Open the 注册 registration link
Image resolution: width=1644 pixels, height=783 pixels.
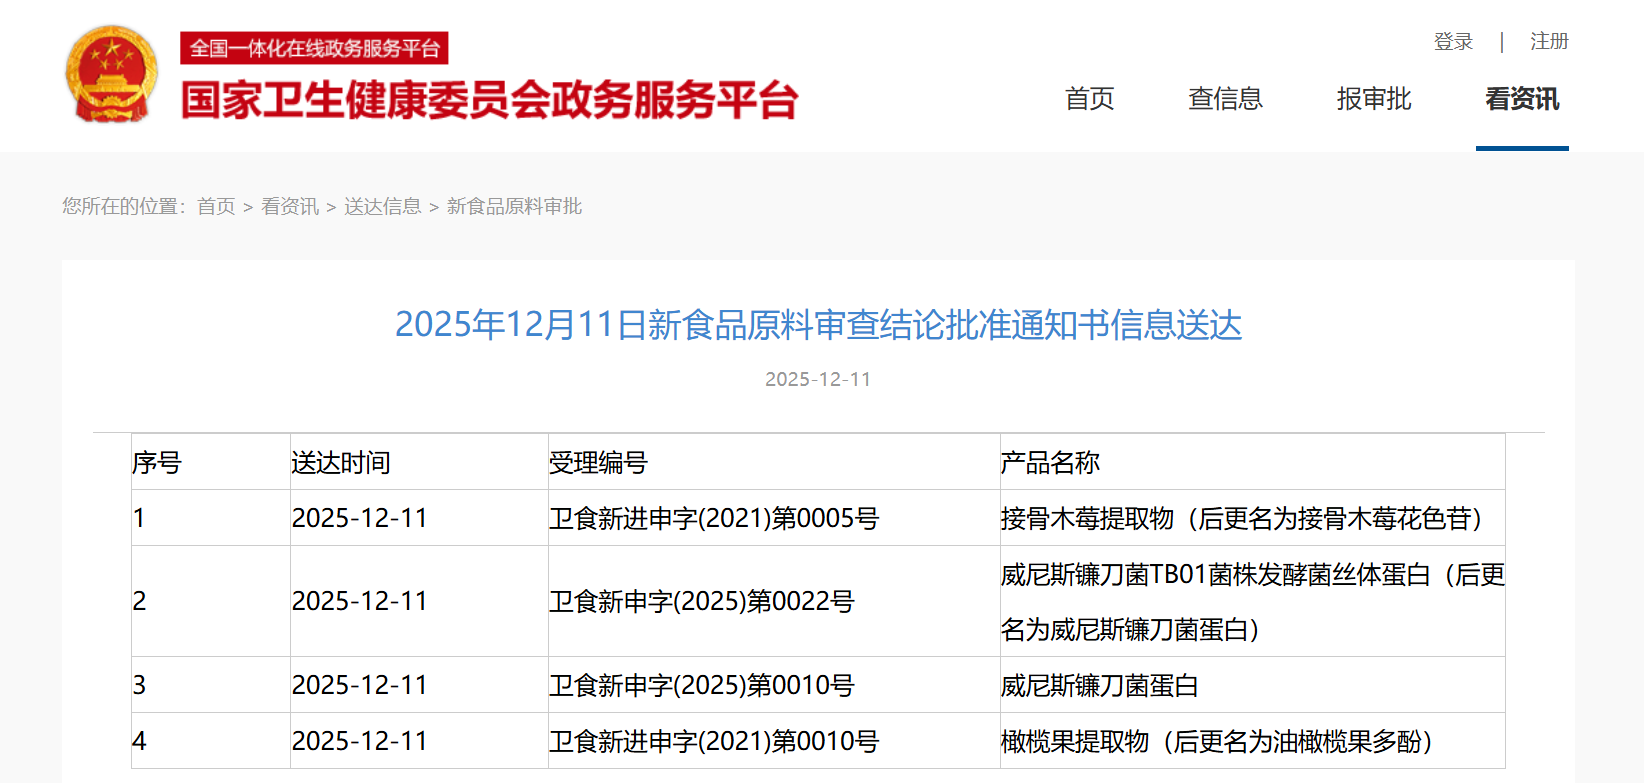pos(1549,42)
